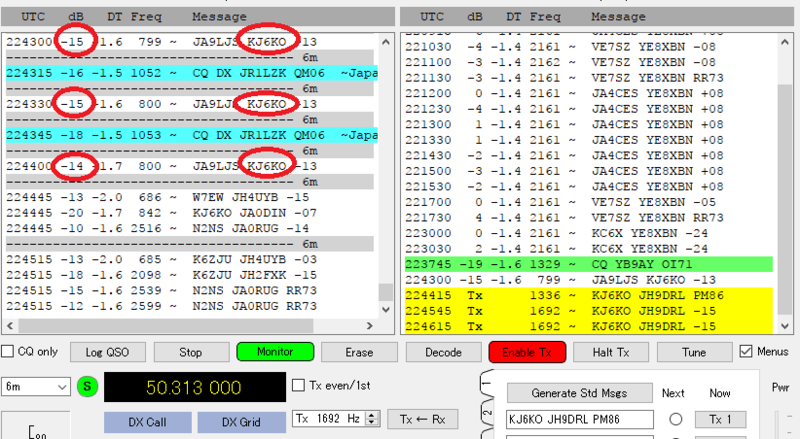Select the 224315 CQ DX JR1LZK row

pyautogui.click(x=192, y=73)
